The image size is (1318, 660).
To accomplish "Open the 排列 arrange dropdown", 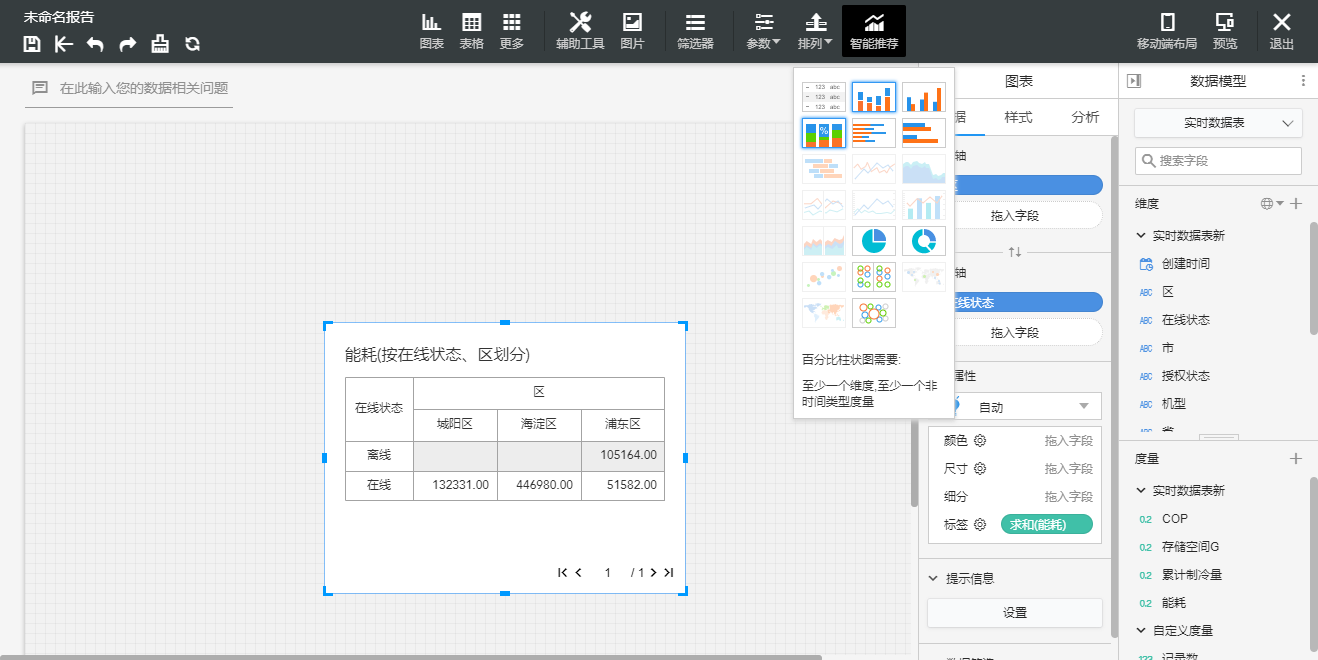I will [x=816, y=32].
